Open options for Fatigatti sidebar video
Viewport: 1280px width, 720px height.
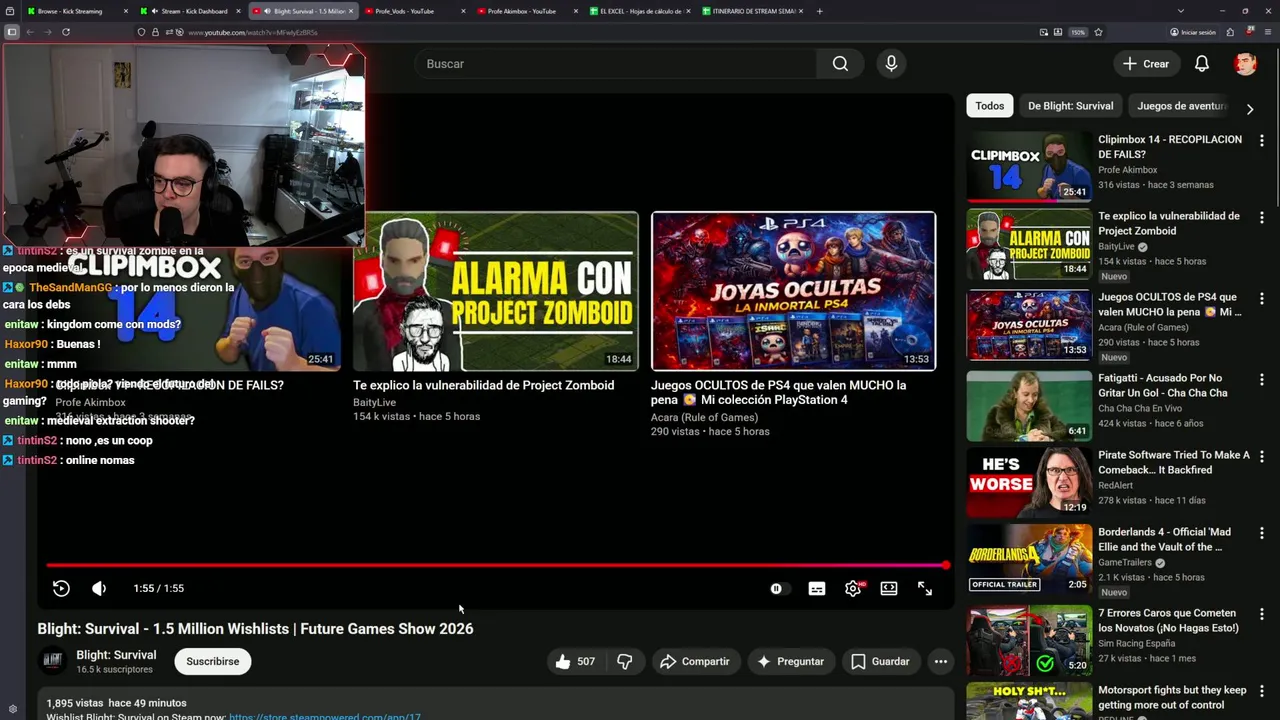(1262, 380)
